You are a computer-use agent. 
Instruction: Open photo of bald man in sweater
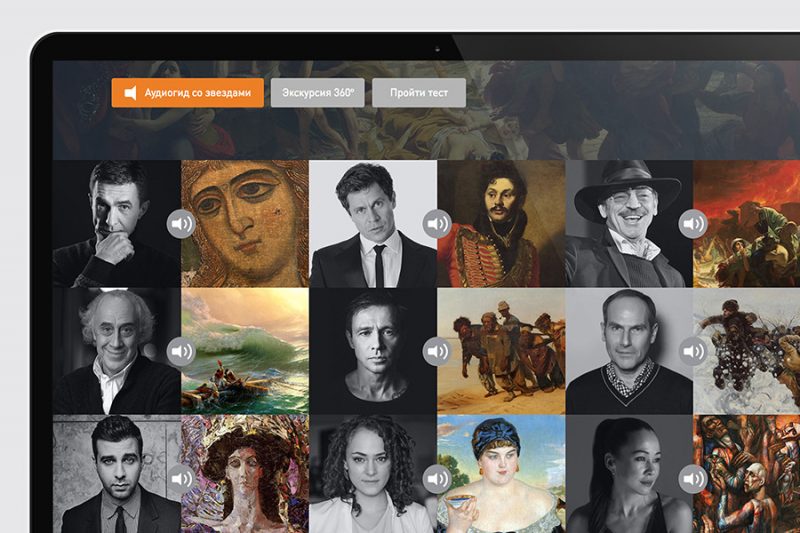(x=629, y=351)
